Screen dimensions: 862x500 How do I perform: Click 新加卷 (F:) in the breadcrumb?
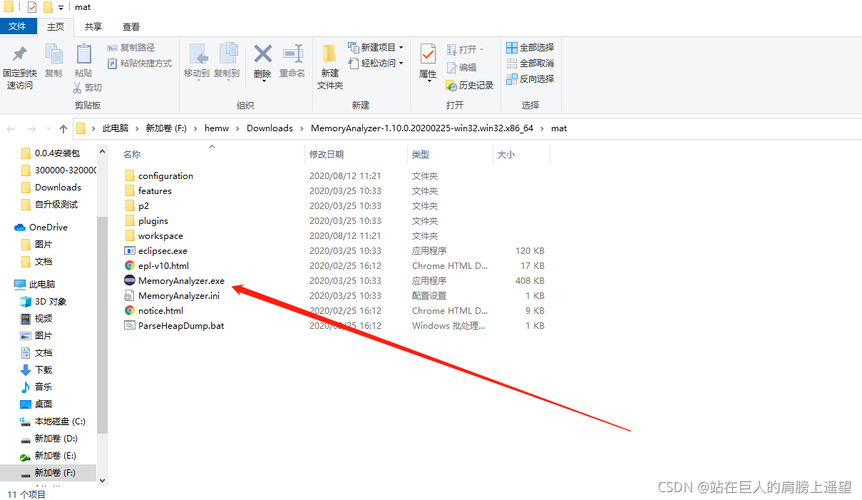click(166, 128)
